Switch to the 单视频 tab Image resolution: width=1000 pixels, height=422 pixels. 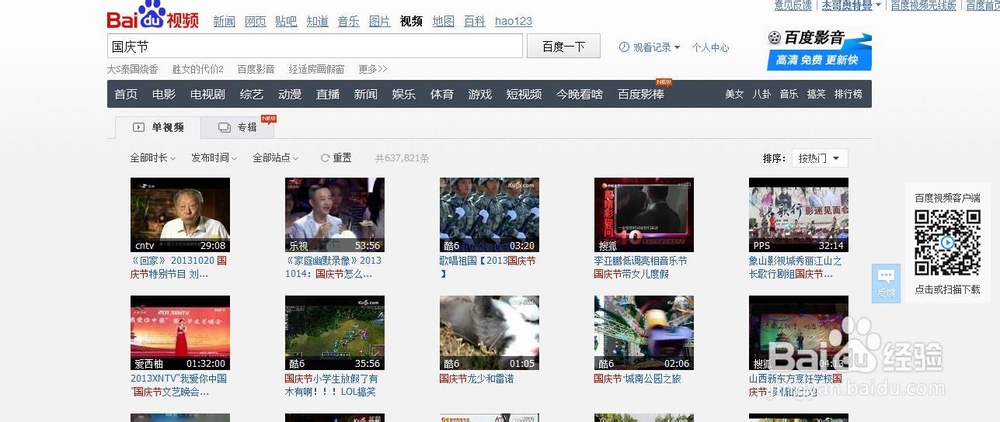click(x=158, y=127)
